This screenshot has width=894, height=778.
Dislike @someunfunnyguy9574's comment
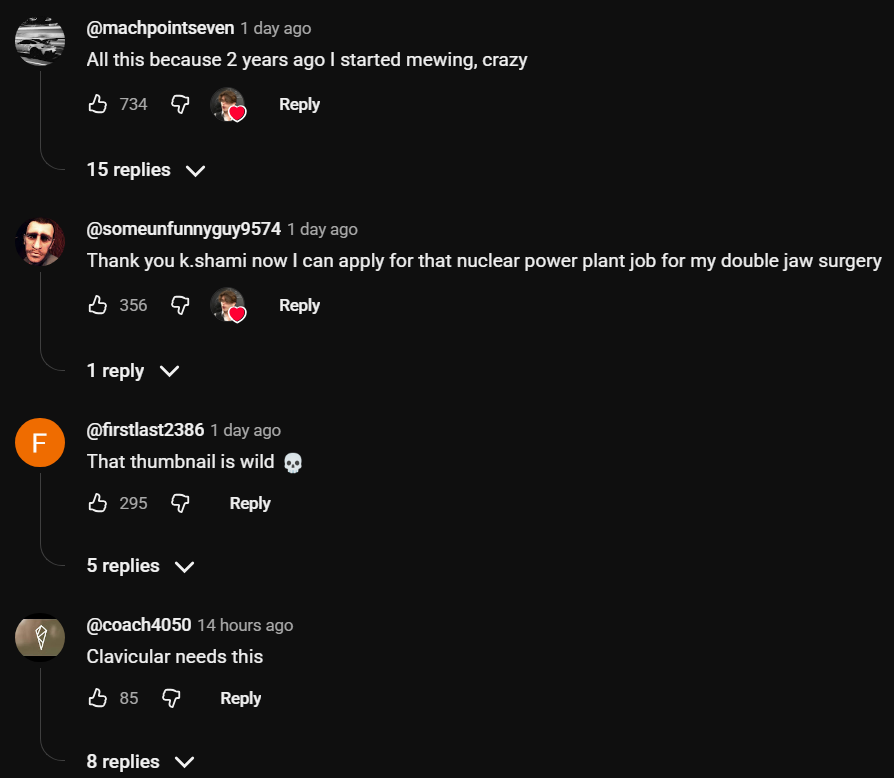(180, 305)
